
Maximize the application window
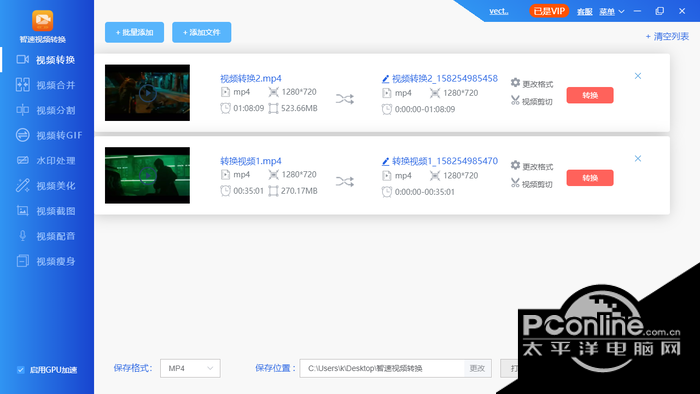(x=660, y=11)
